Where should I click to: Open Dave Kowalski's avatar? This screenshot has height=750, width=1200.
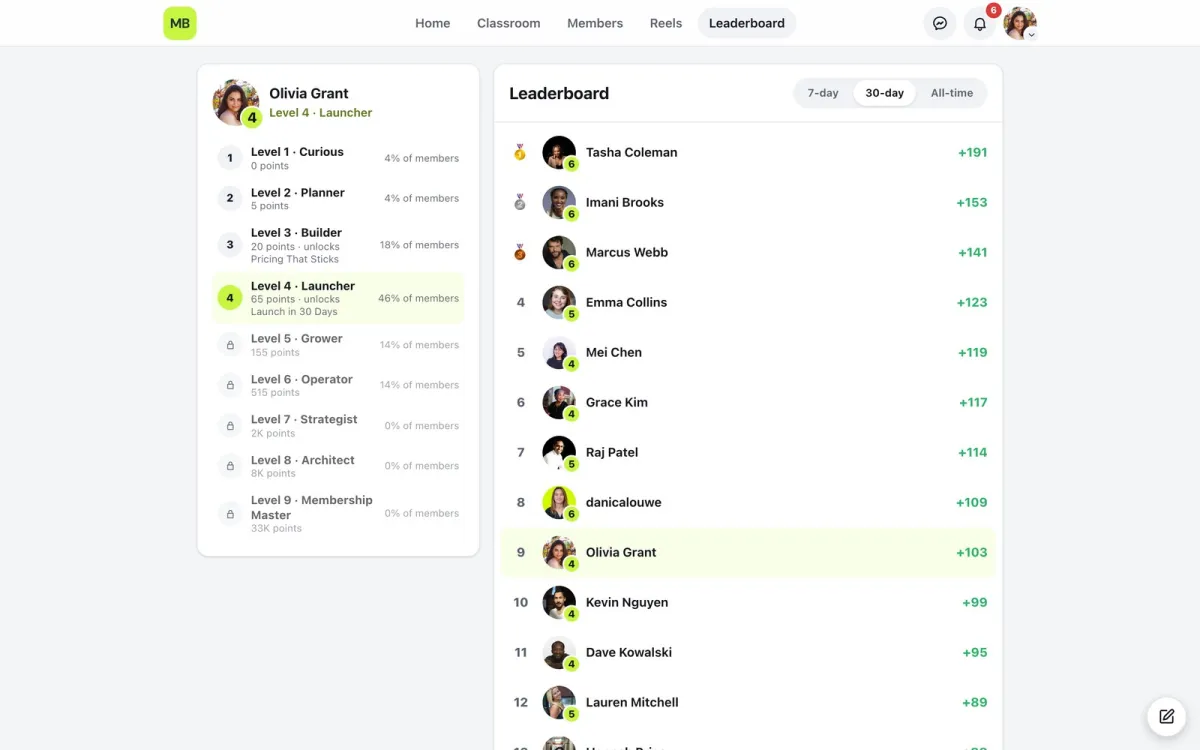(x=559, y=652)
